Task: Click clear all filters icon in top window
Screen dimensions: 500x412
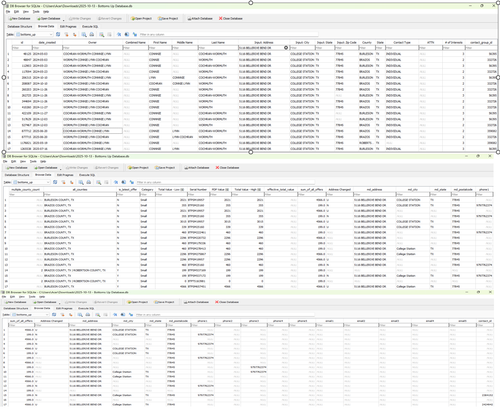Action: pyautogui.click(x=66, y=34)
